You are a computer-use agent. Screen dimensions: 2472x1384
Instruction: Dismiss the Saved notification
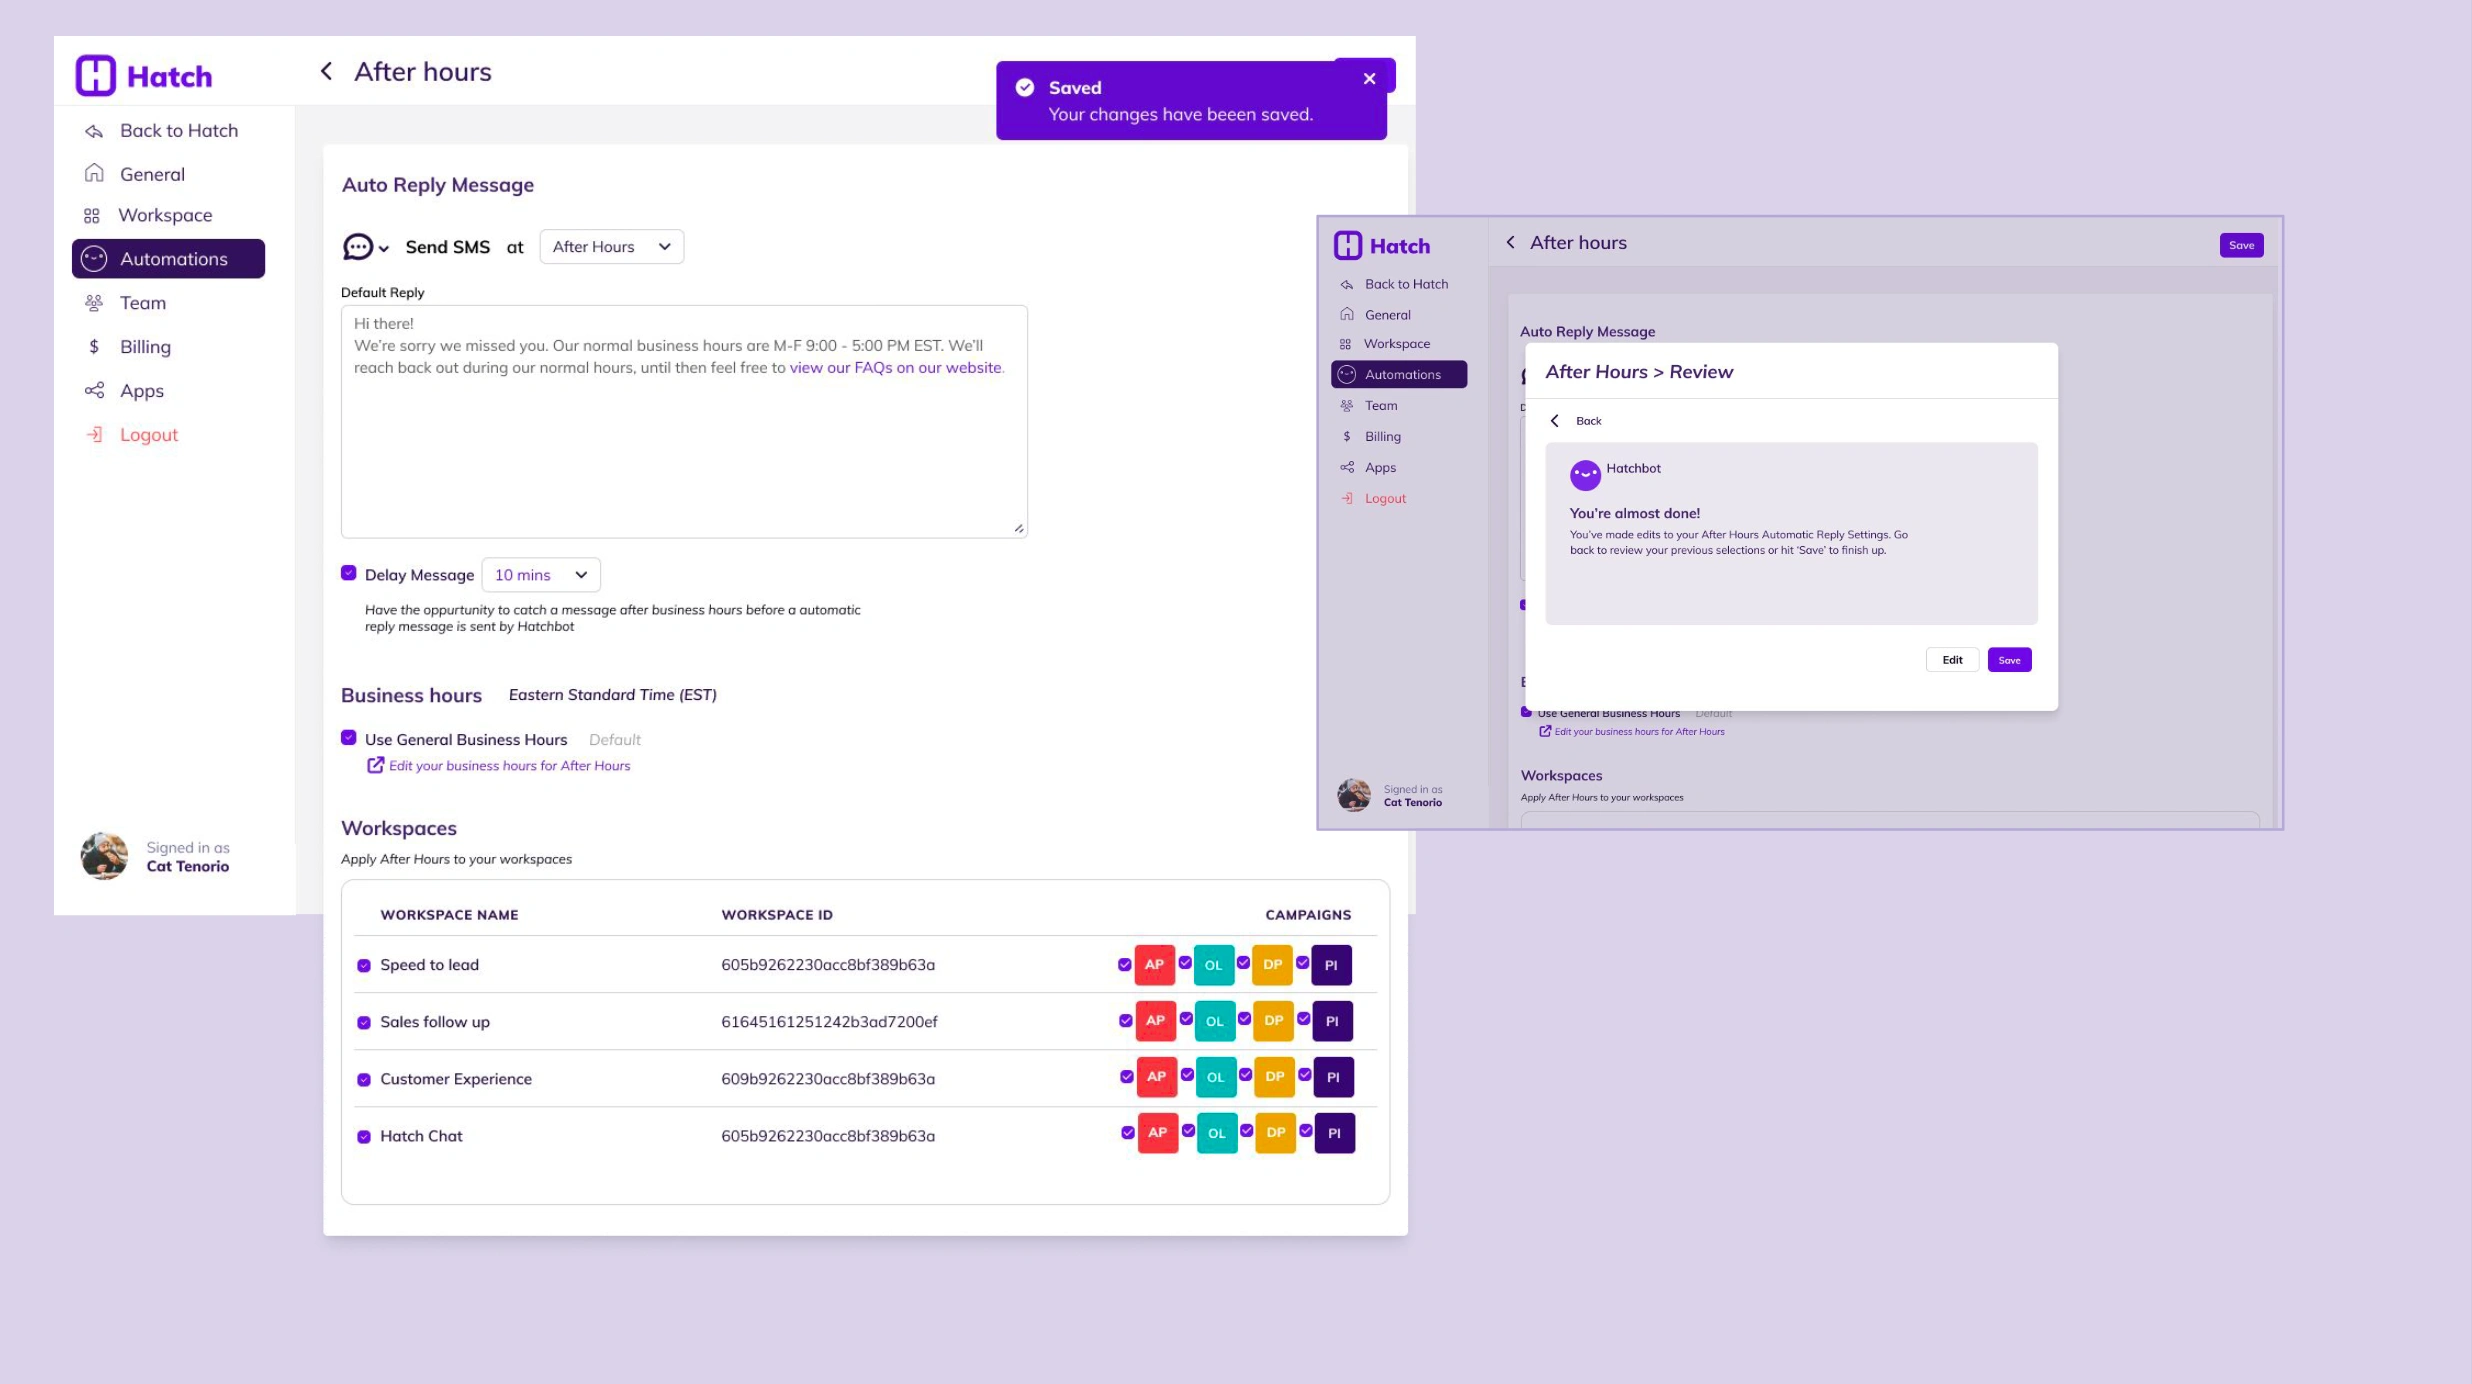tap(1369, 79)
